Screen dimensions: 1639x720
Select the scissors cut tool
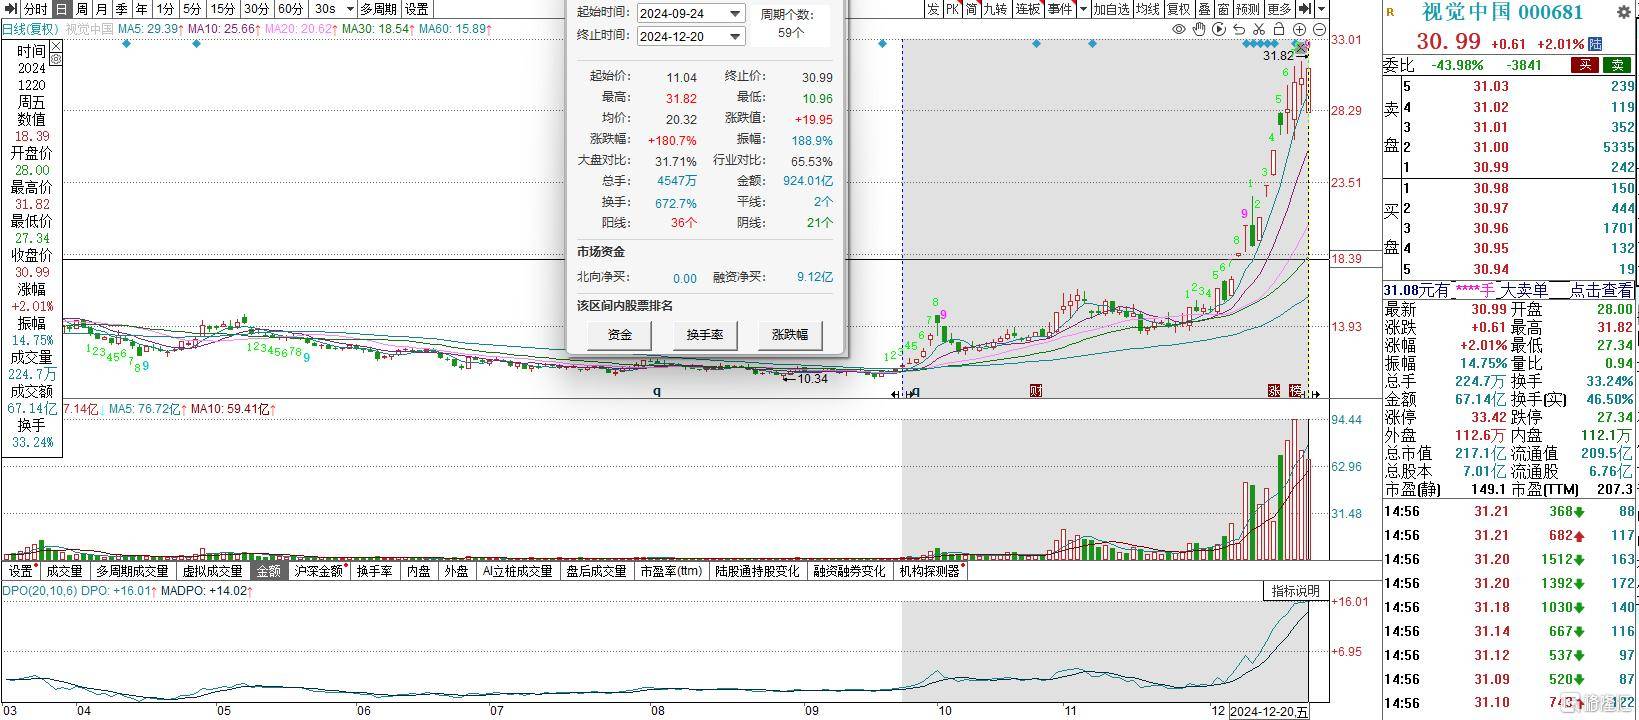point(1260,29)
